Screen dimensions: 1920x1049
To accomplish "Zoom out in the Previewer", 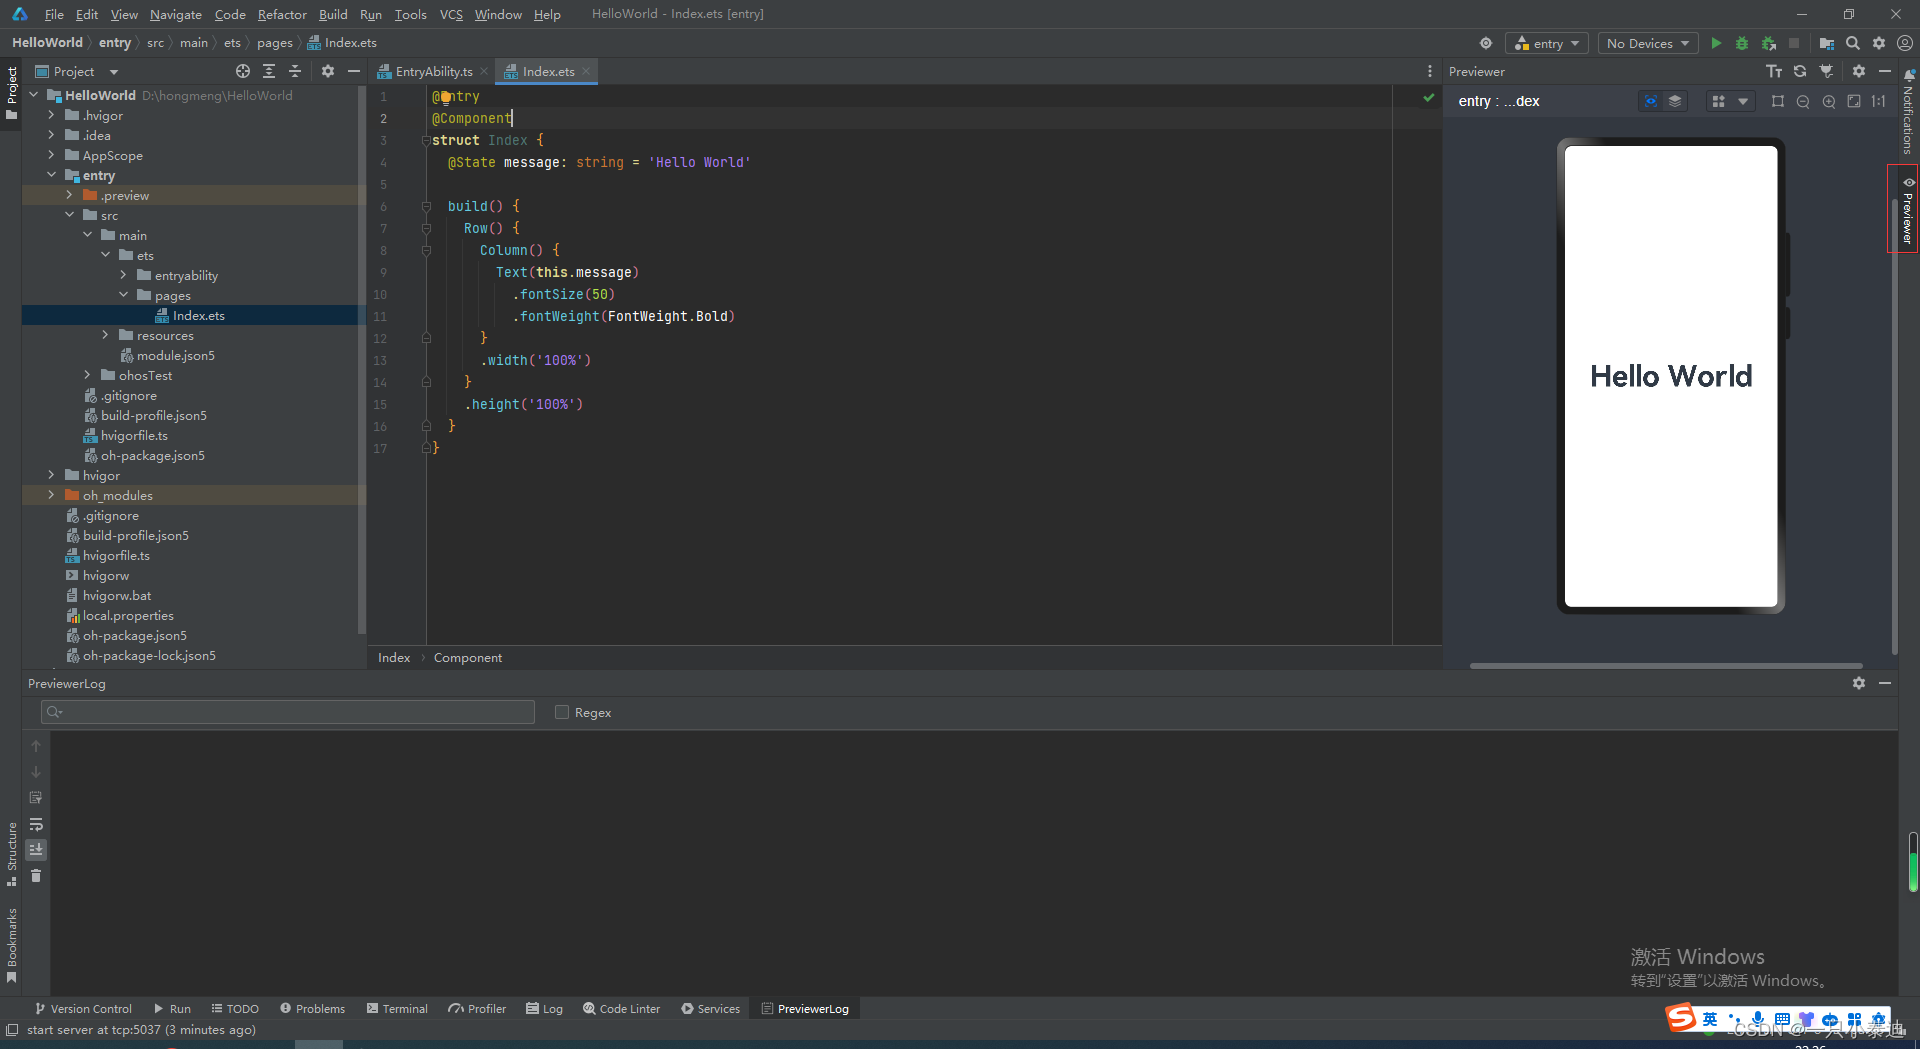I will click(1803, 101).
